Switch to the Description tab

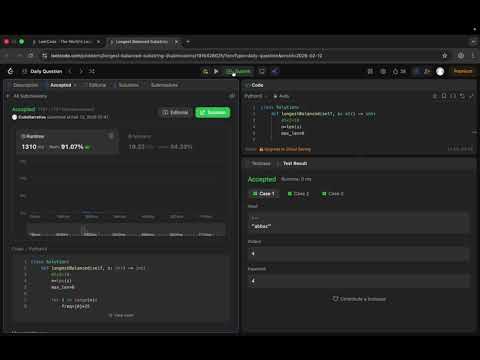(x=25, y=85)
